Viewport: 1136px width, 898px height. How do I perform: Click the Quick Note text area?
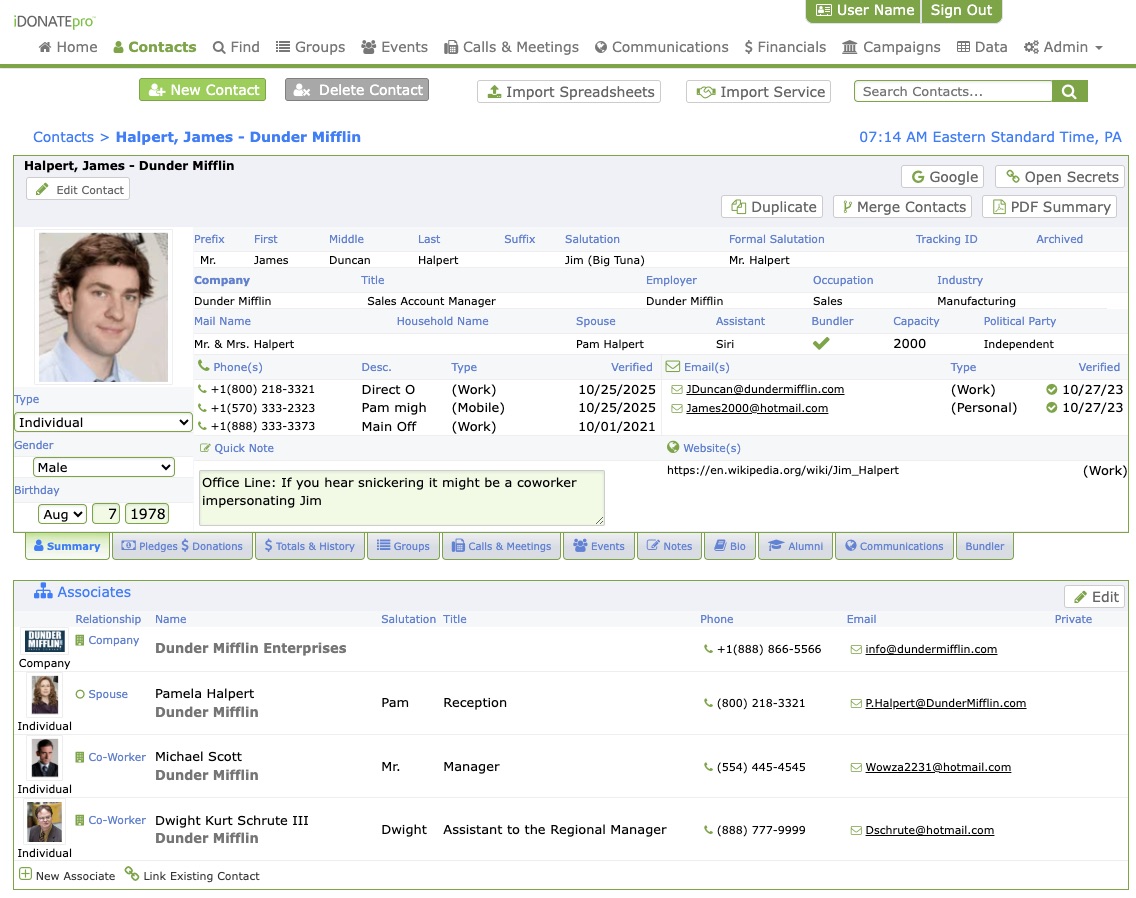tap(402, 497)
